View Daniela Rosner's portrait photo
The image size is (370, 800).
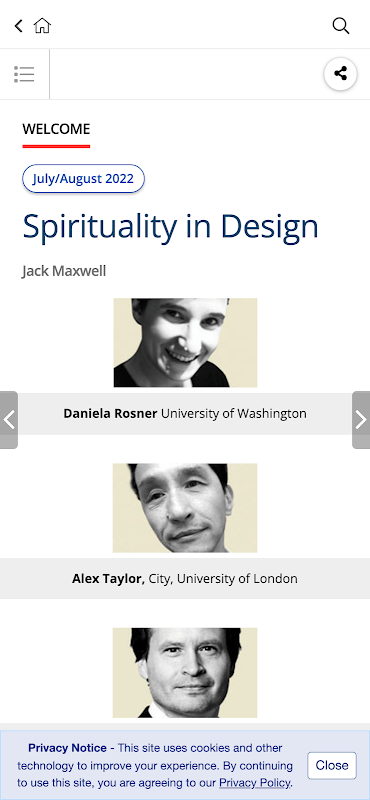pyautogui.click(x=185, y=343)
